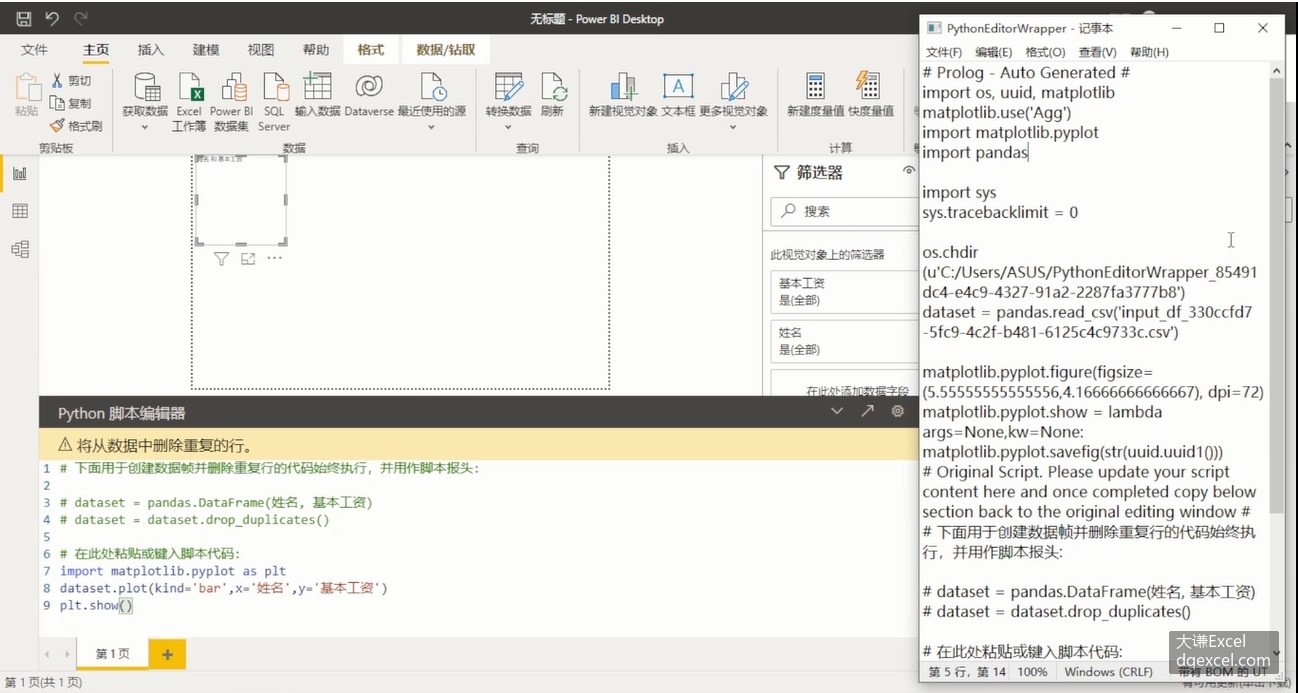The image size is (1298, 693).
Task: Expand 最近使用的源 dropdown arrow
Action: coord(432,127)
